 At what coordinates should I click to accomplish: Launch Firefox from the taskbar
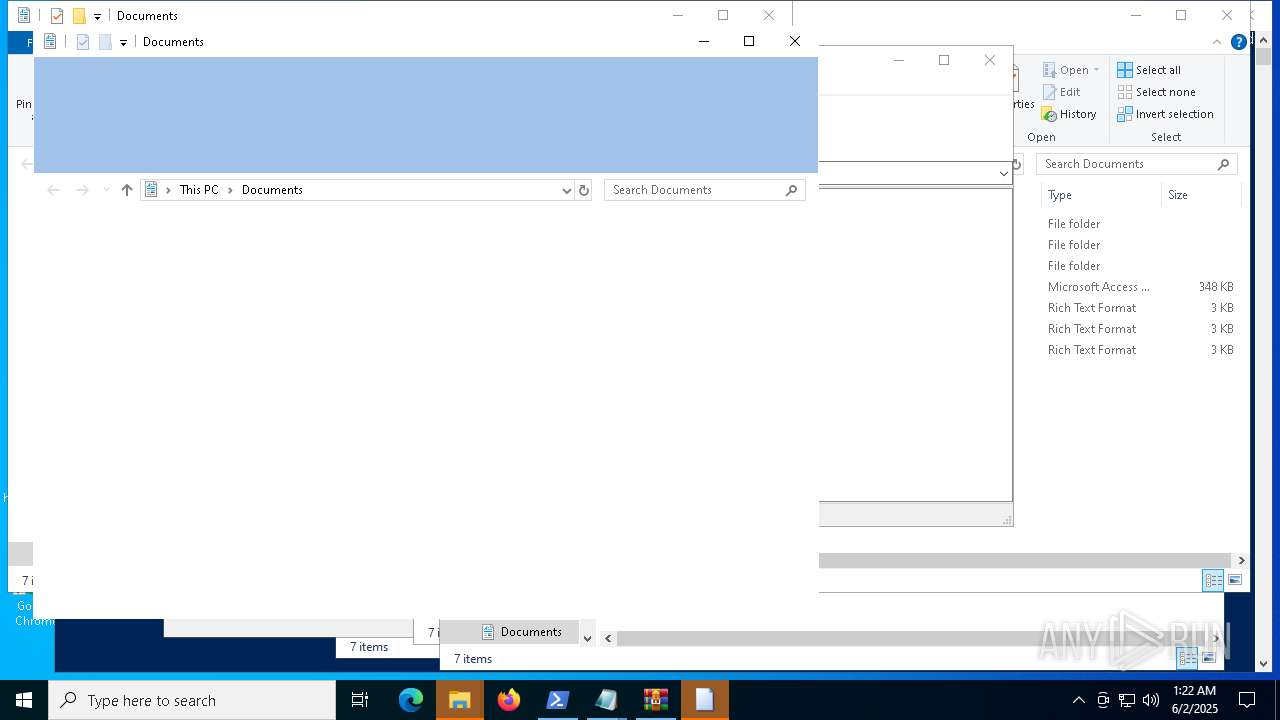509,700
